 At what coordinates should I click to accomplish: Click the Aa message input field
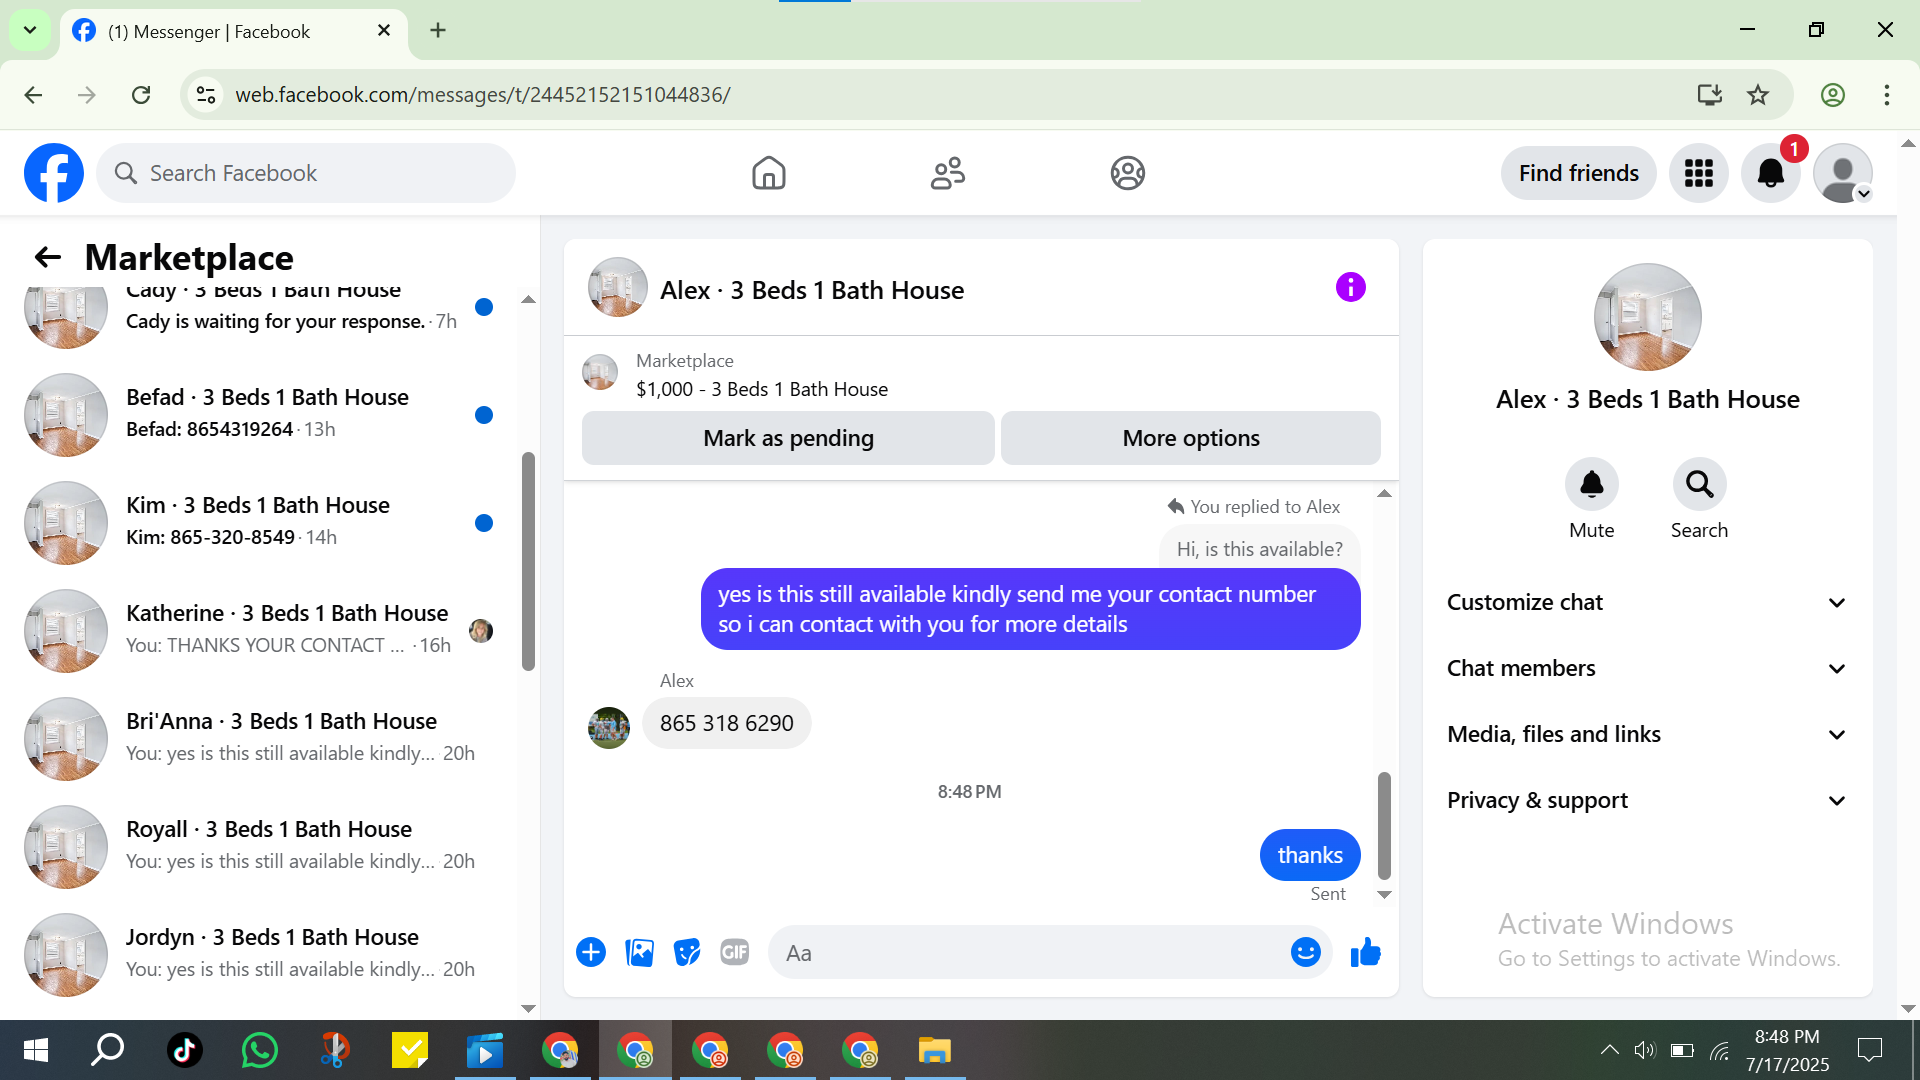click(1030, 953)
